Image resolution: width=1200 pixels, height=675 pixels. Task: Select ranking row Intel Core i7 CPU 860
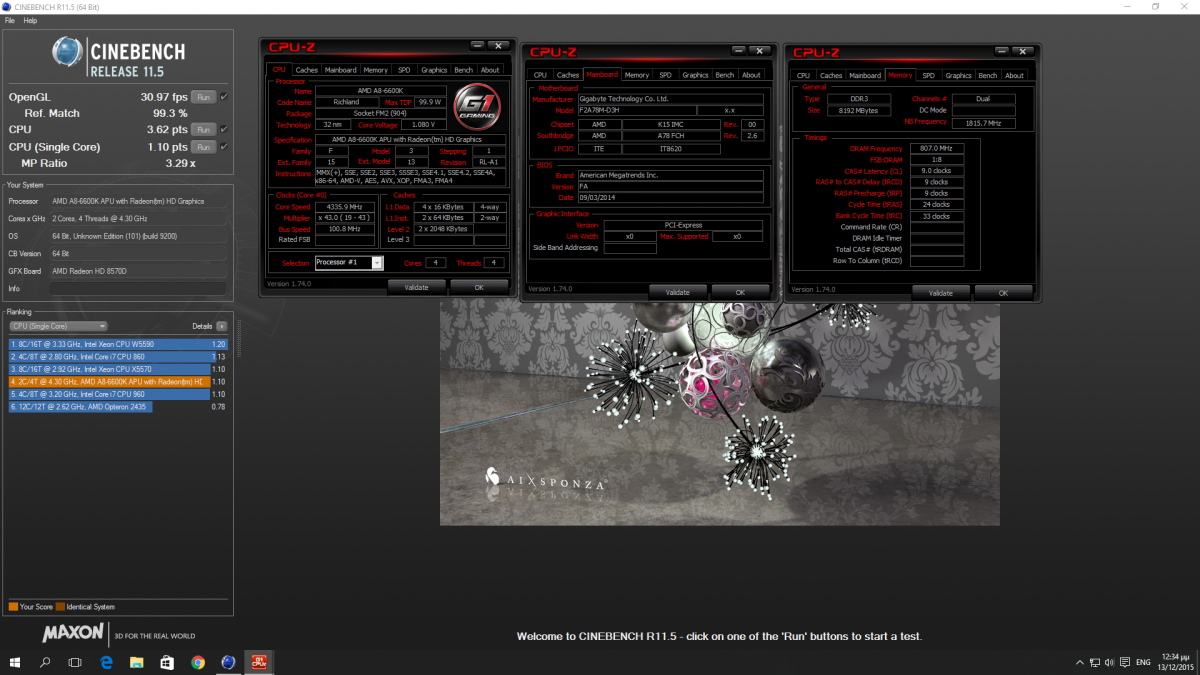click(x=118, y=356)
